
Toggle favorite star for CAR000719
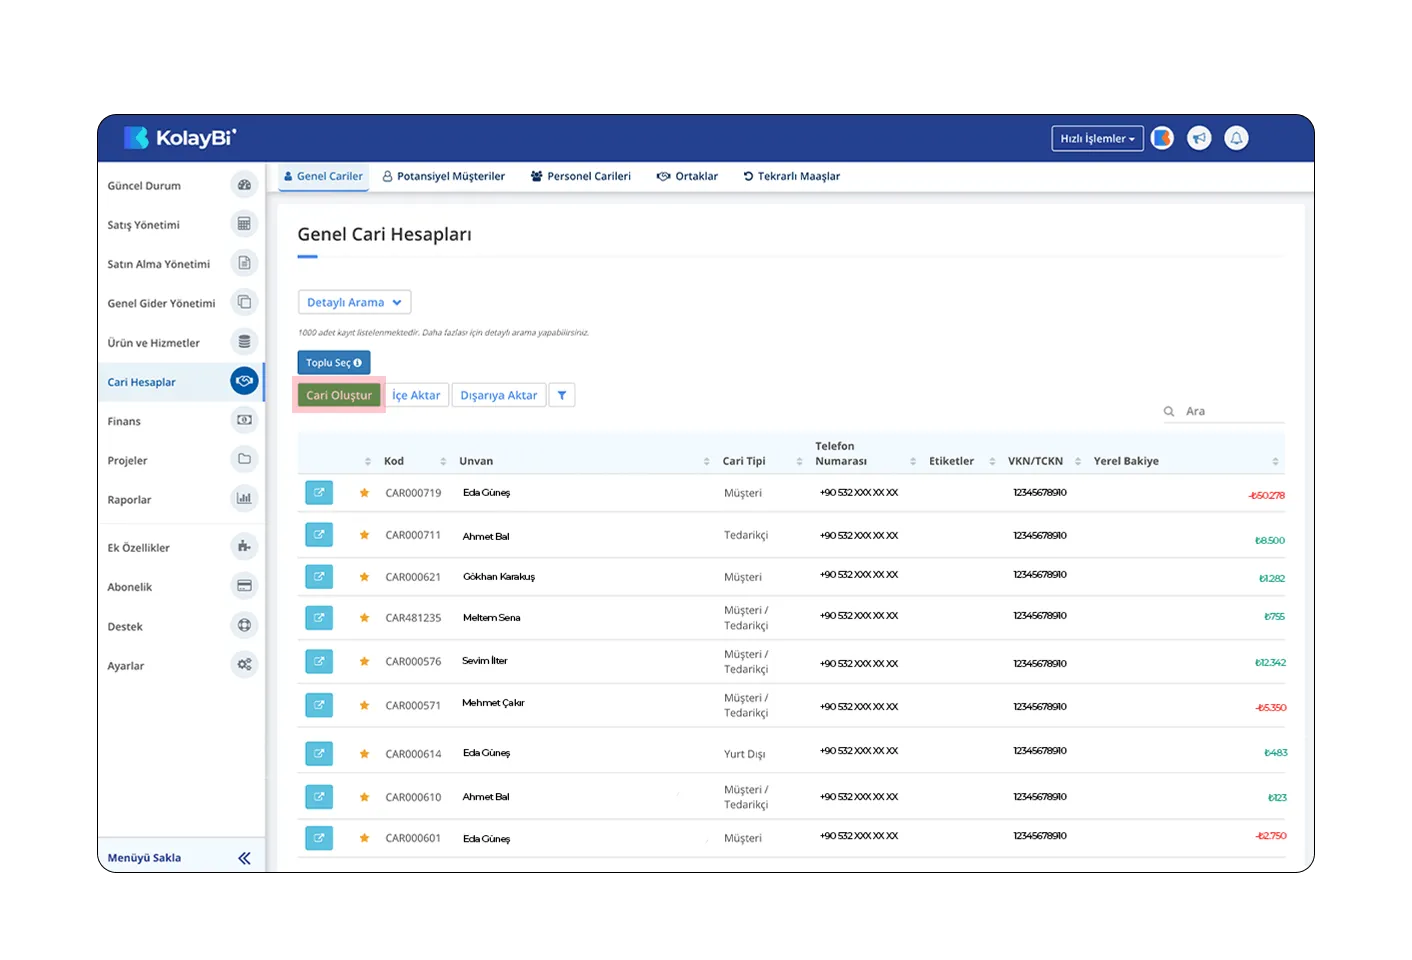pyautogui.click(x=365, y=493)
